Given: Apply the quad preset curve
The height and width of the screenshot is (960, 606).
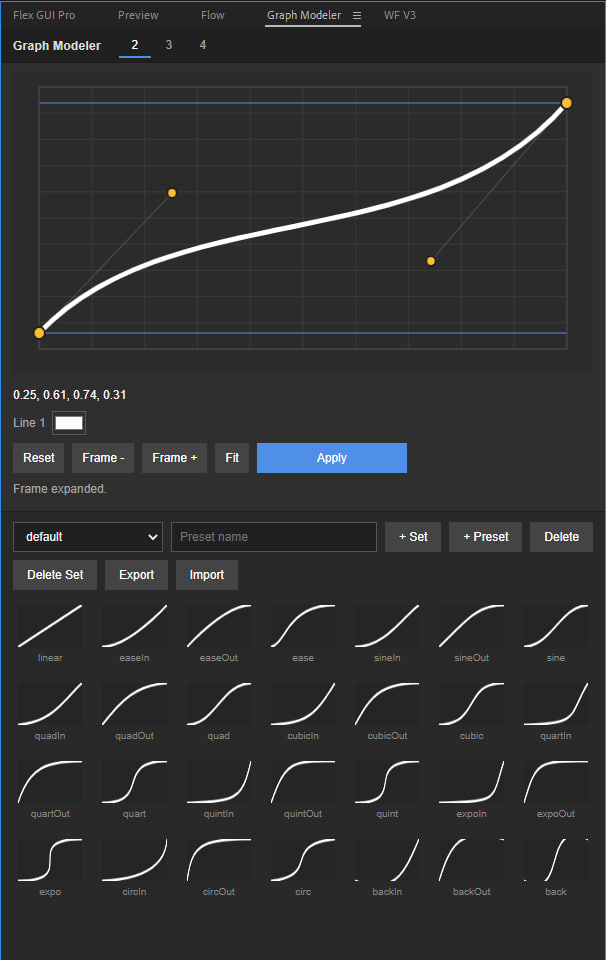Looking at the screenshot, I should 219,704.
